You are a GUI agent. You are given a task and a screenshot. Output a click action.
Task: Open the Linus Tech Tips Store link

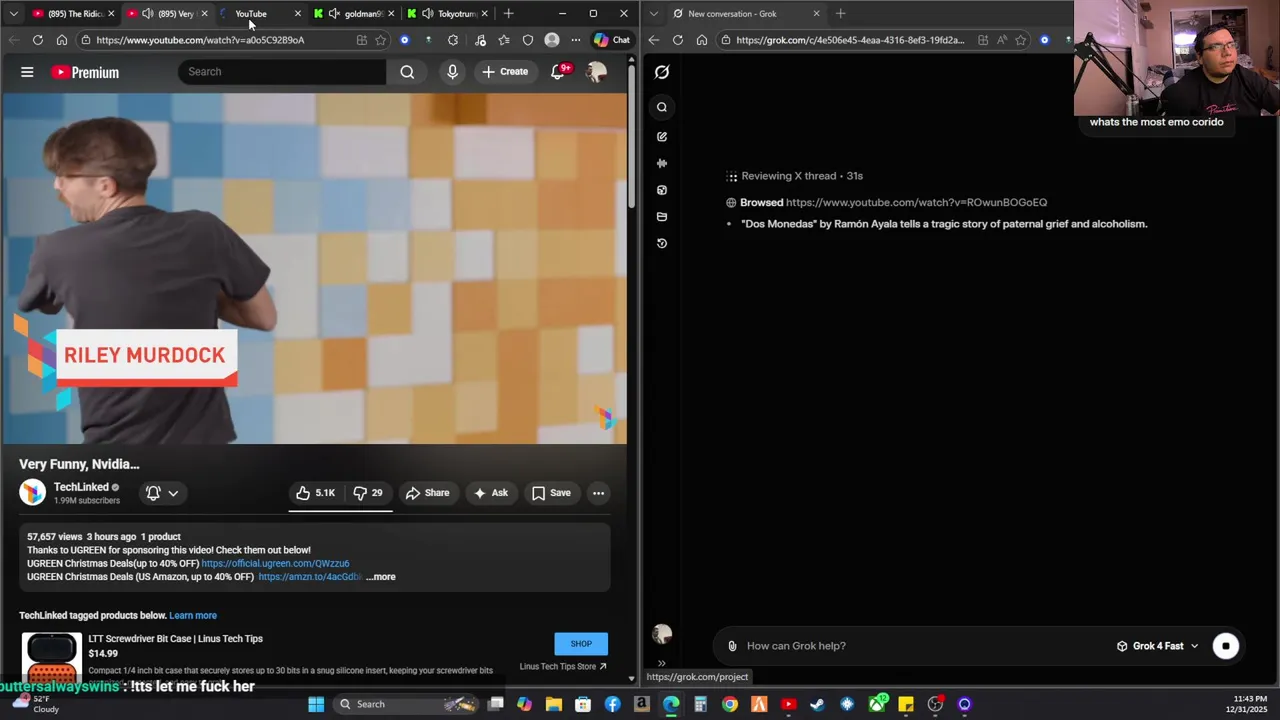[563, 667]
